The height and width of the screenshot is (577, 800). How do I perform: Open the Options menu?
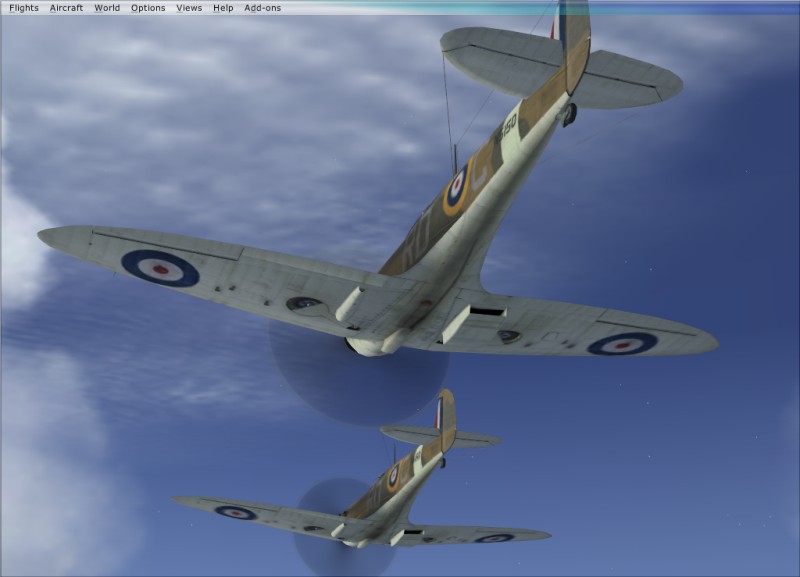tap(148, 8)
